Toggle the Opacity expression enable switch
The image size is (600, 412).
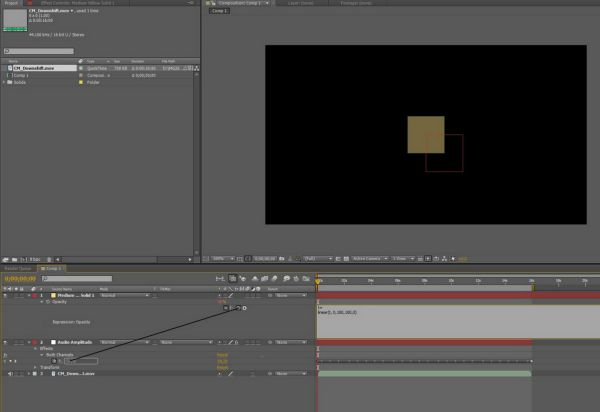pos(226,308)
